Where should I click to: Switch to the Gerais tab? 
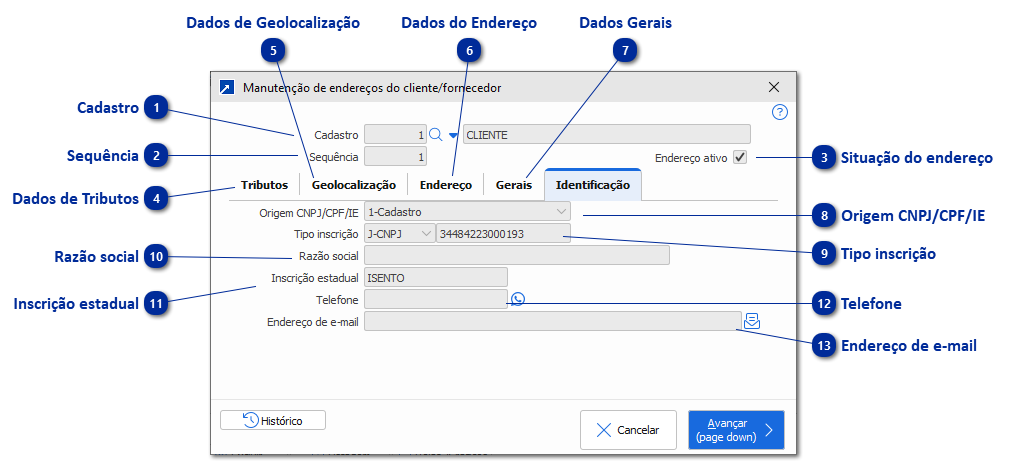point(514,185)
